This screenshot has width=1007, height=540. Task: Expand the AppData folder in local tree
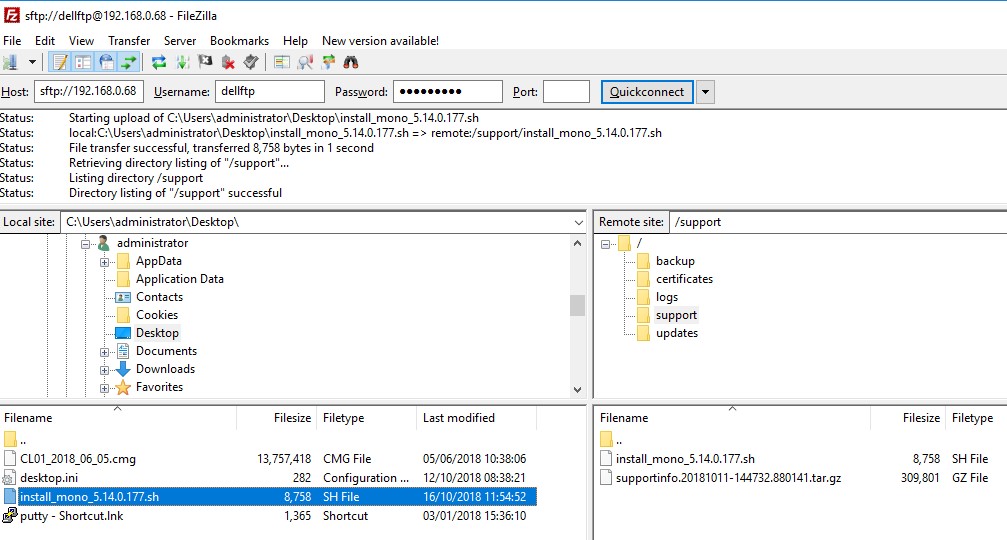click(x=105, y=261)
